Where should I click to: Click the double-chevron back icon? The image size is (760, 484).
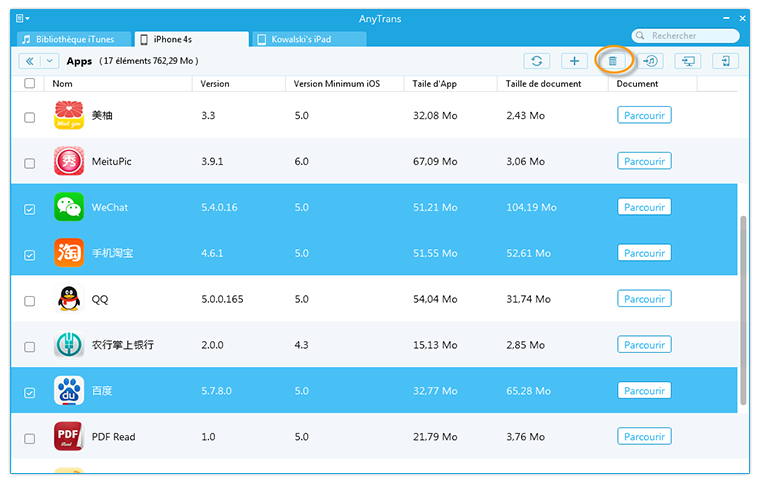point(30,61)
